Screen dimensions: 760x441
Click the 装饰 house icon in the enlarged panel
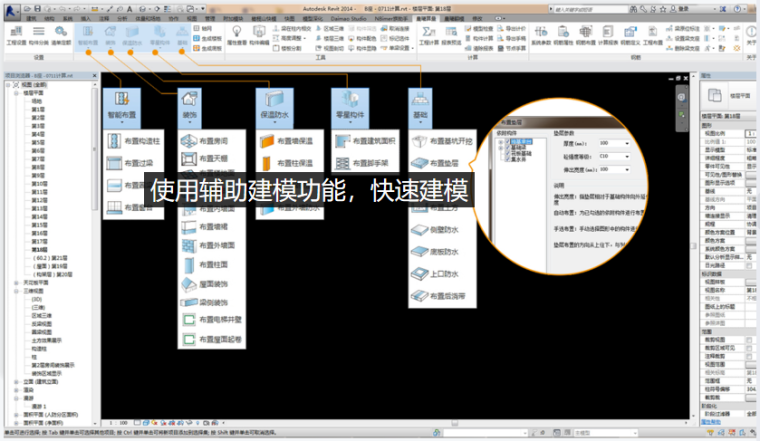[189, 101]
